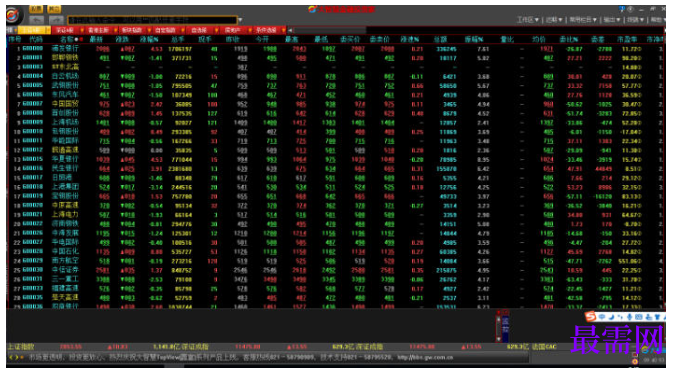The height and width of the screenshot is (371, 682).
Task: Click the 股票 button at top left
Action: click(36, 9)
